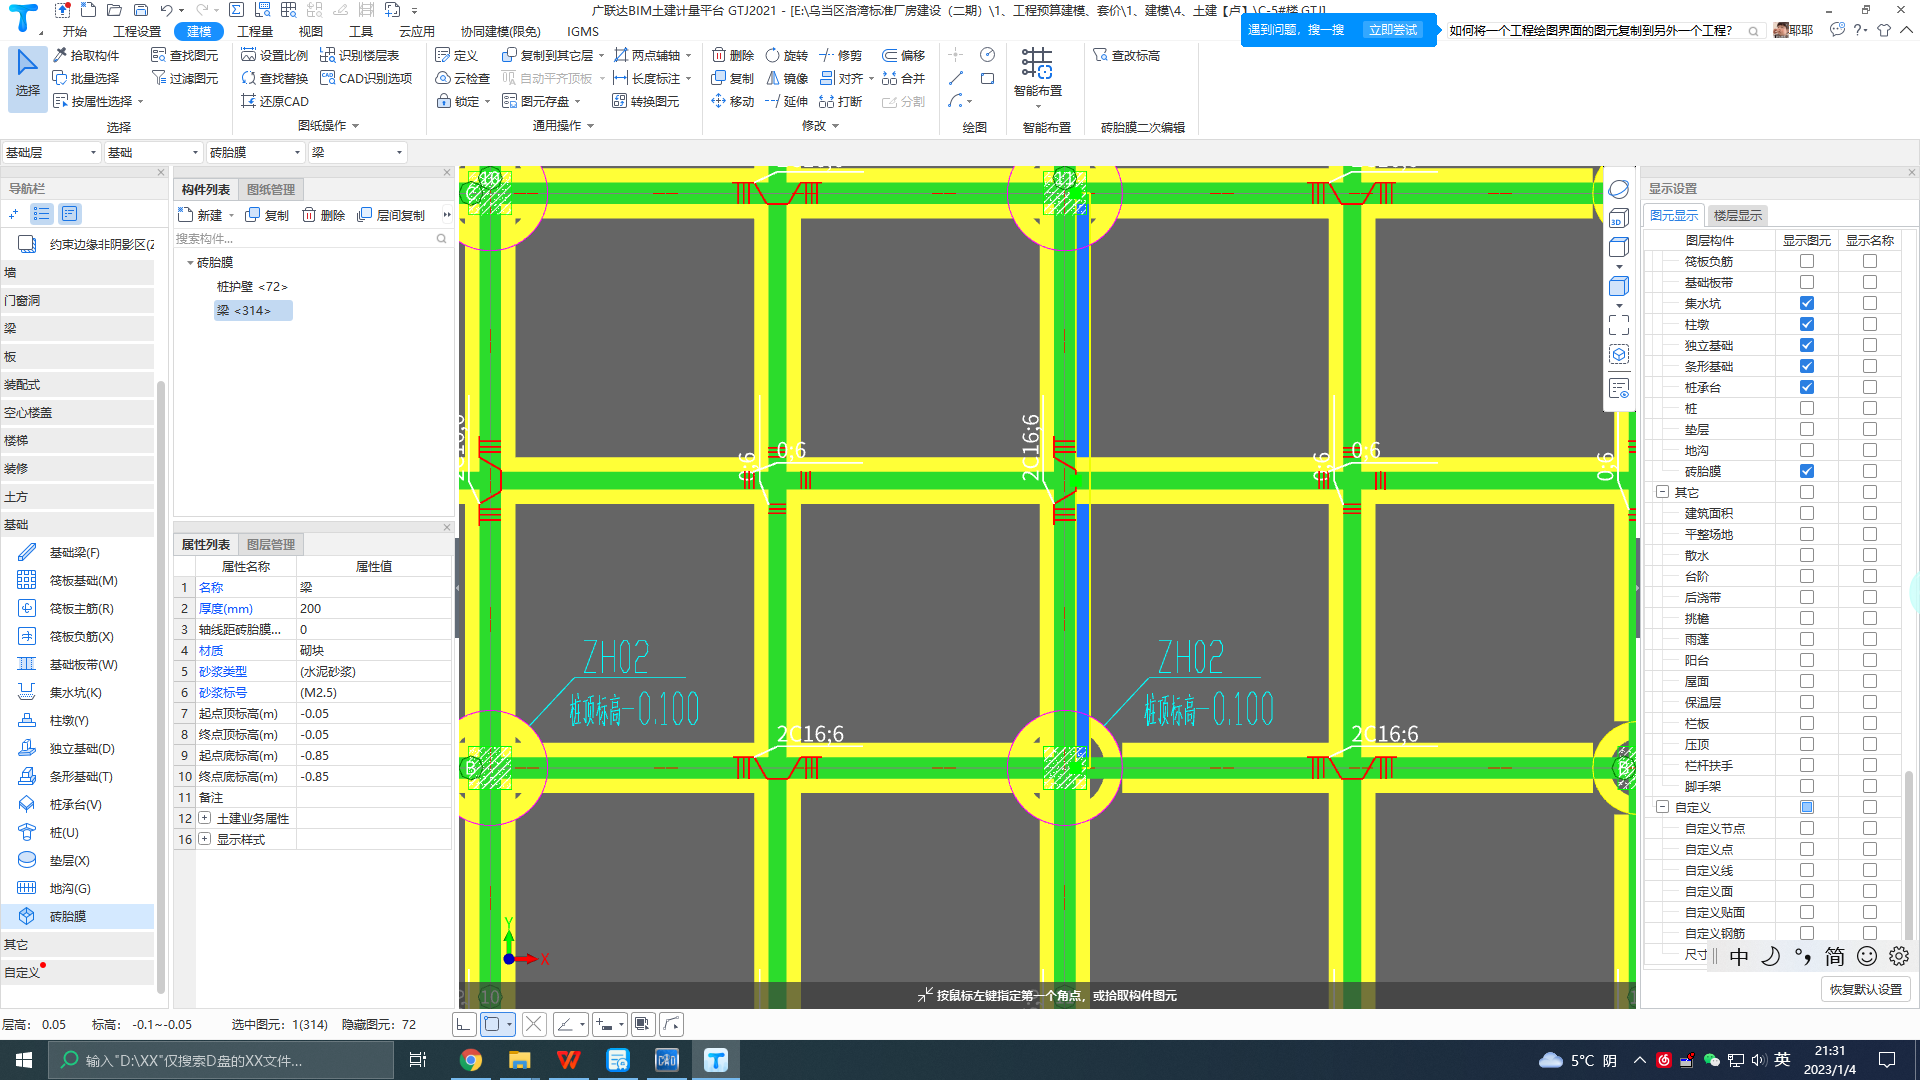Screen dimensions: 1920x1080
Task: Open Chrome from taskbar
Action: click(470, 1060)
